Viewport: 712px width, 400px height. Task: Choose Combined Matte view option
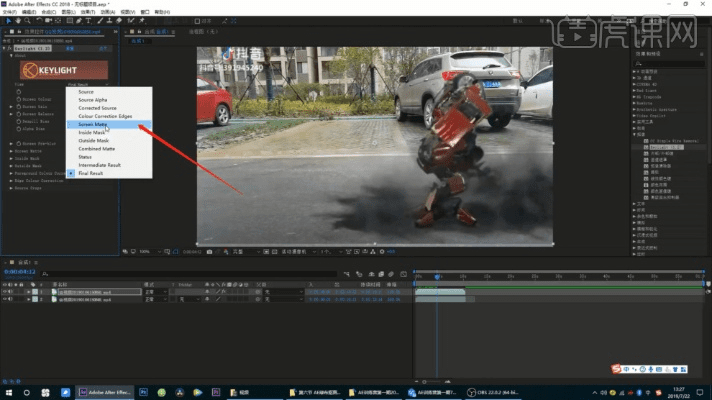pos(95,149)
